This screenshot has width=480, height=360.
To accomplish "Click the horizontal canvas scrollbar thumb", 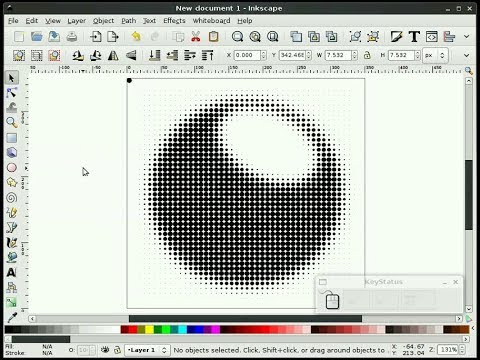I will (x=245, y=319).
